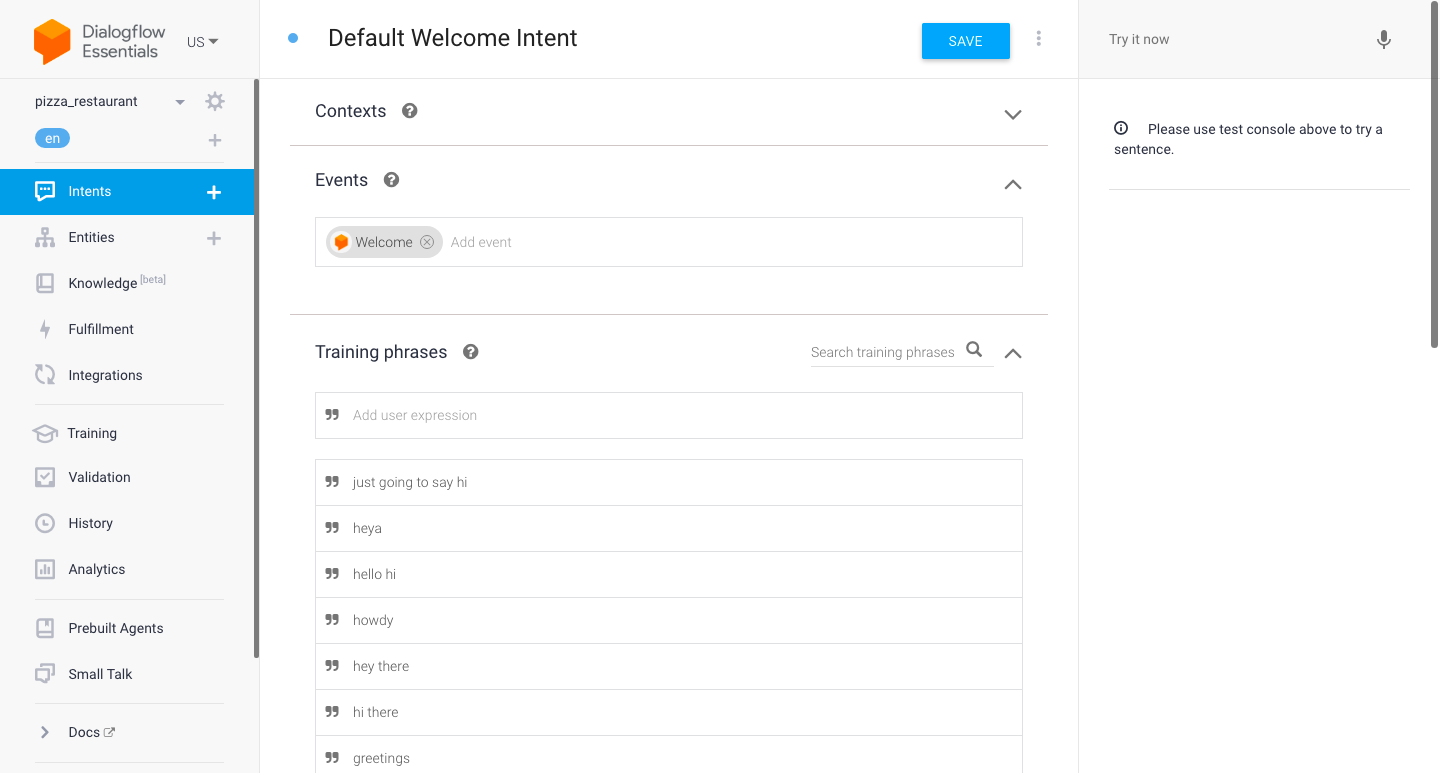Select training phrase 'just going to say hi'
Screen dimensions: 1440x773
click(x=669, y=482)
